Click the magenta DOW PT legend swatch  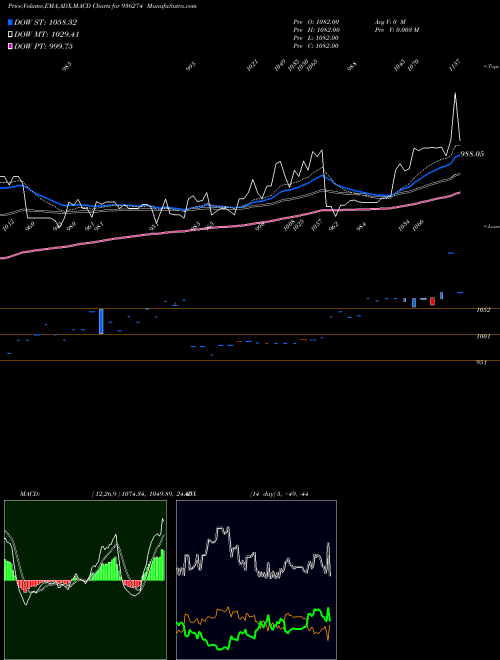(10, 46)
